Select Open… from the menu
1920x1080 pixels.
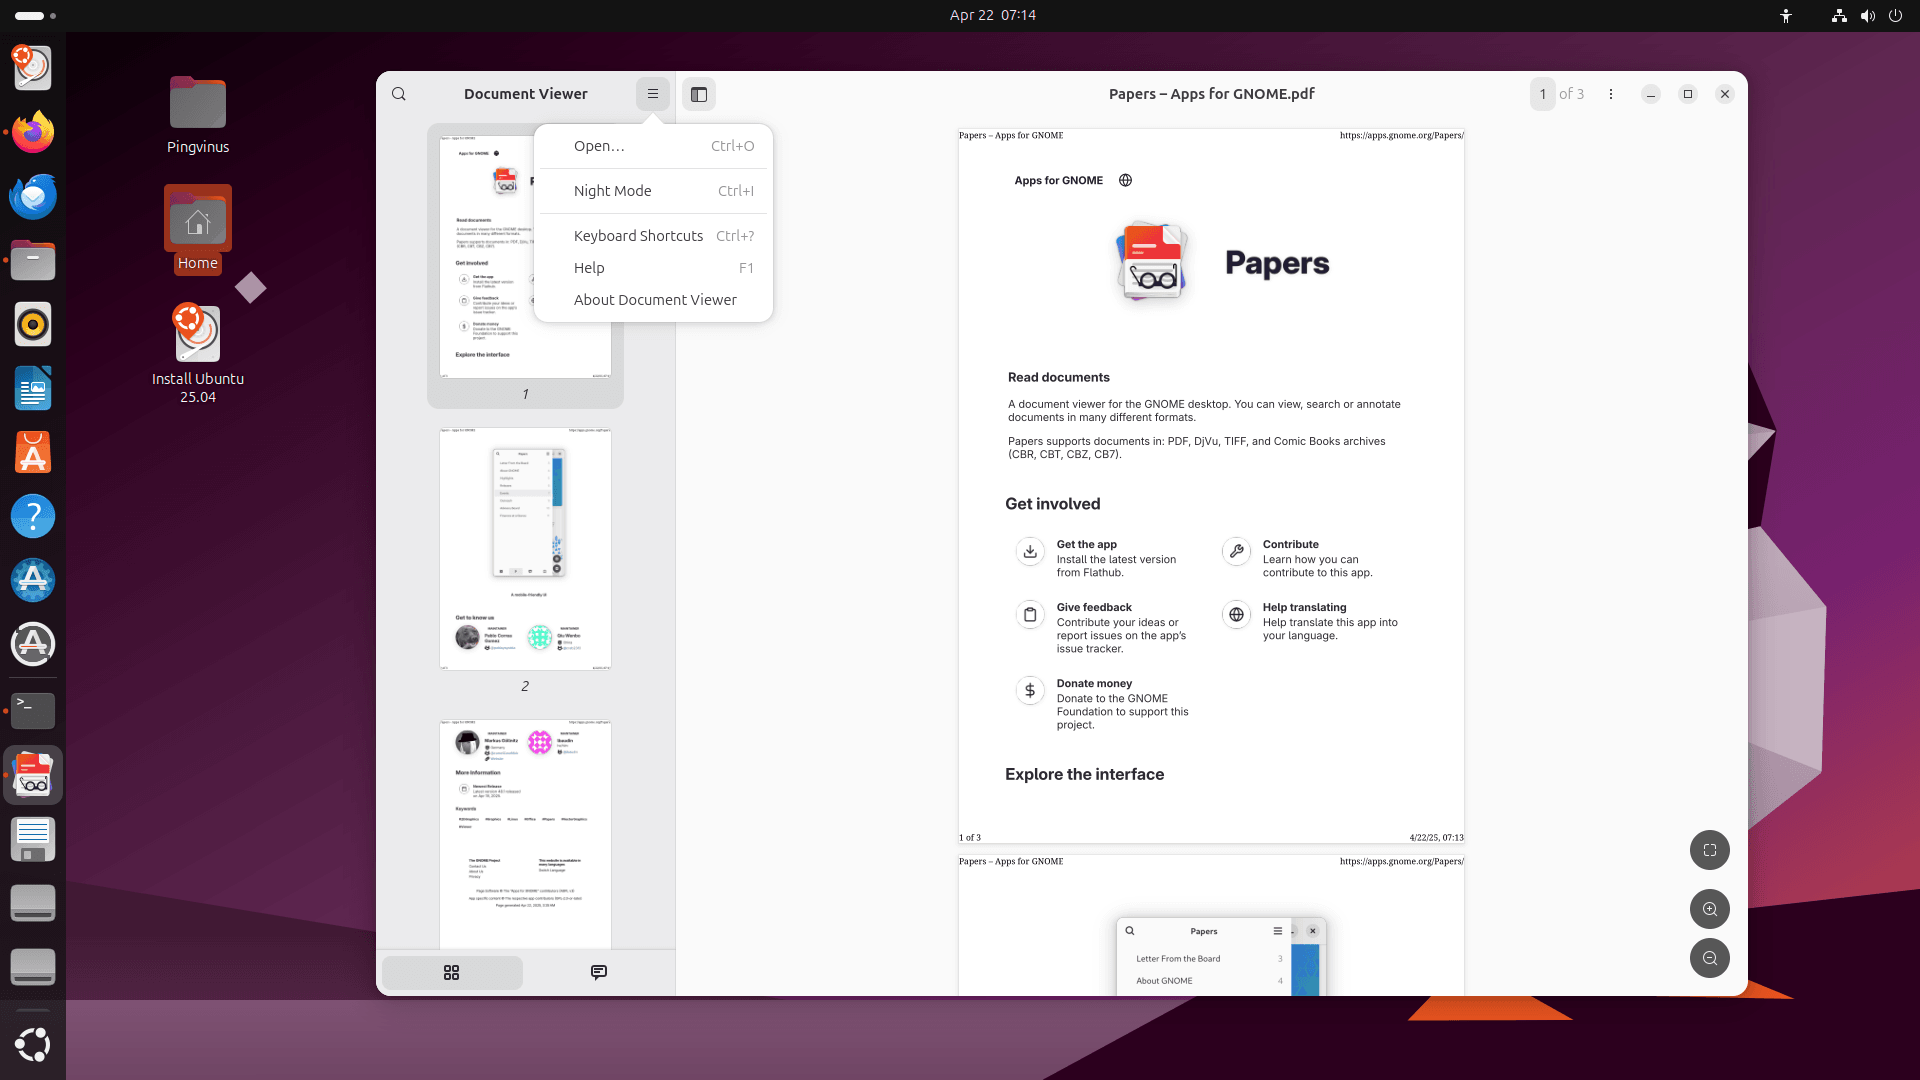(x=653, y=146)
